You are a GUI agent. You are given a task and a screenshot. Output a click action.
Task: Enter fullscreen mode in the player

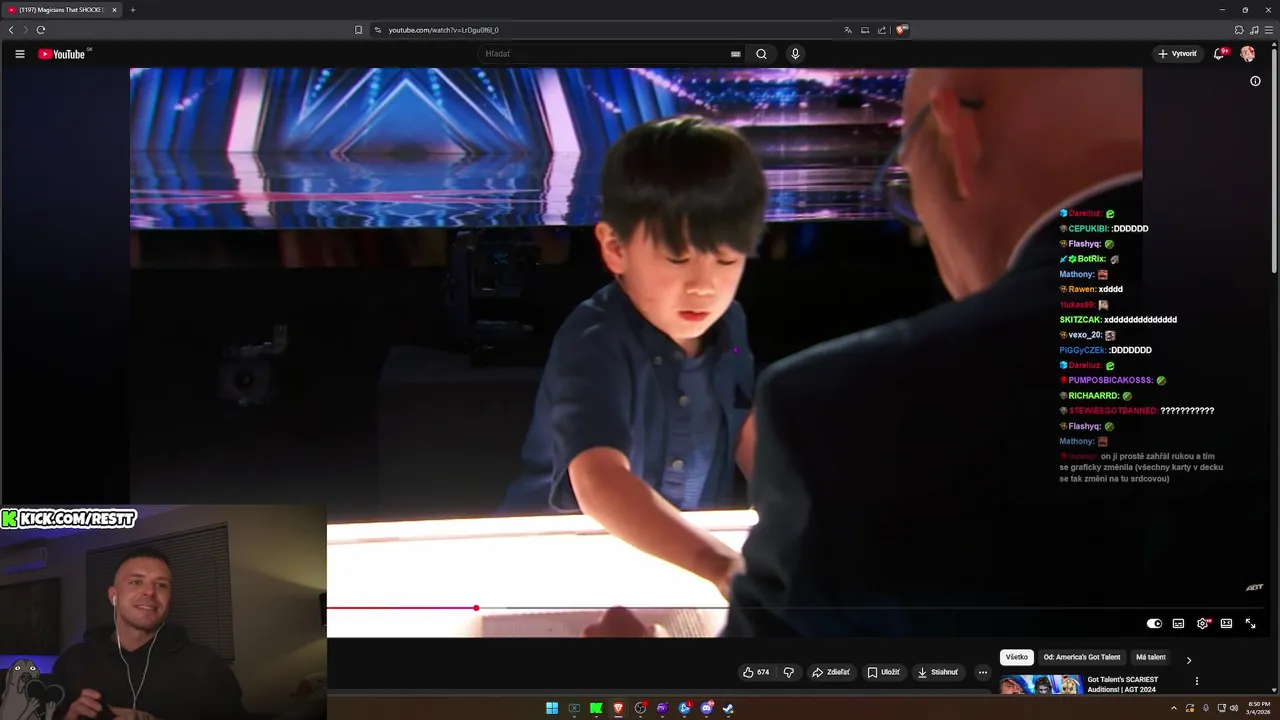(1250, 624)
